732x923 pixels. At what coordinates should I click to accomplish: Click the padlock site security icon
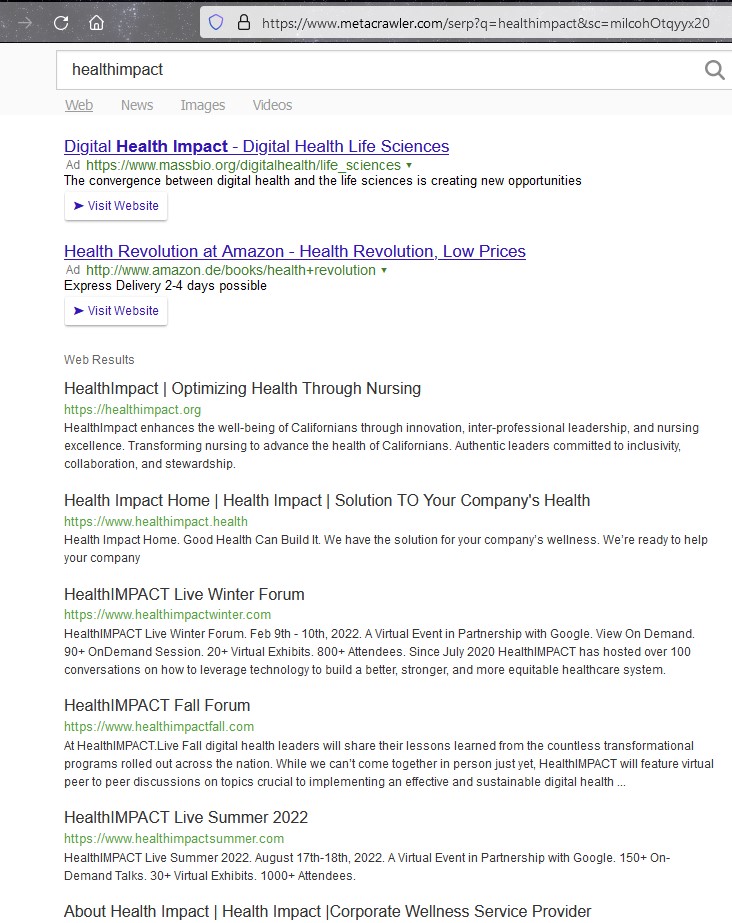pos(243,22)
